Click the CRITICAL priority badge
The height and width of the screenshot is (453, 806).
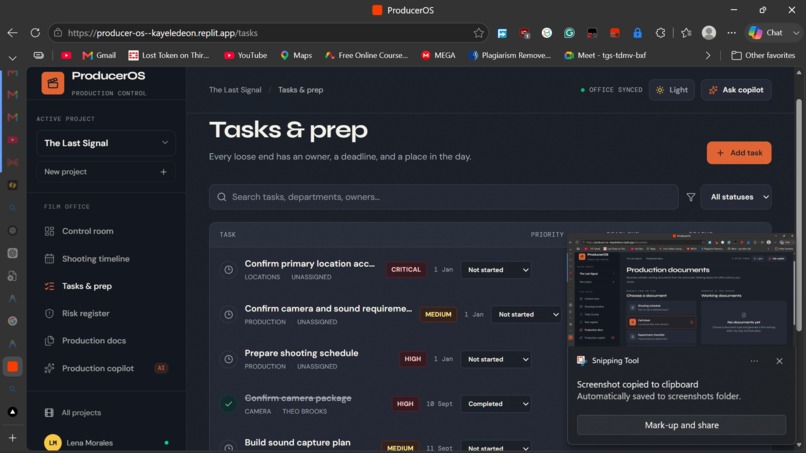tap(406, 269)
